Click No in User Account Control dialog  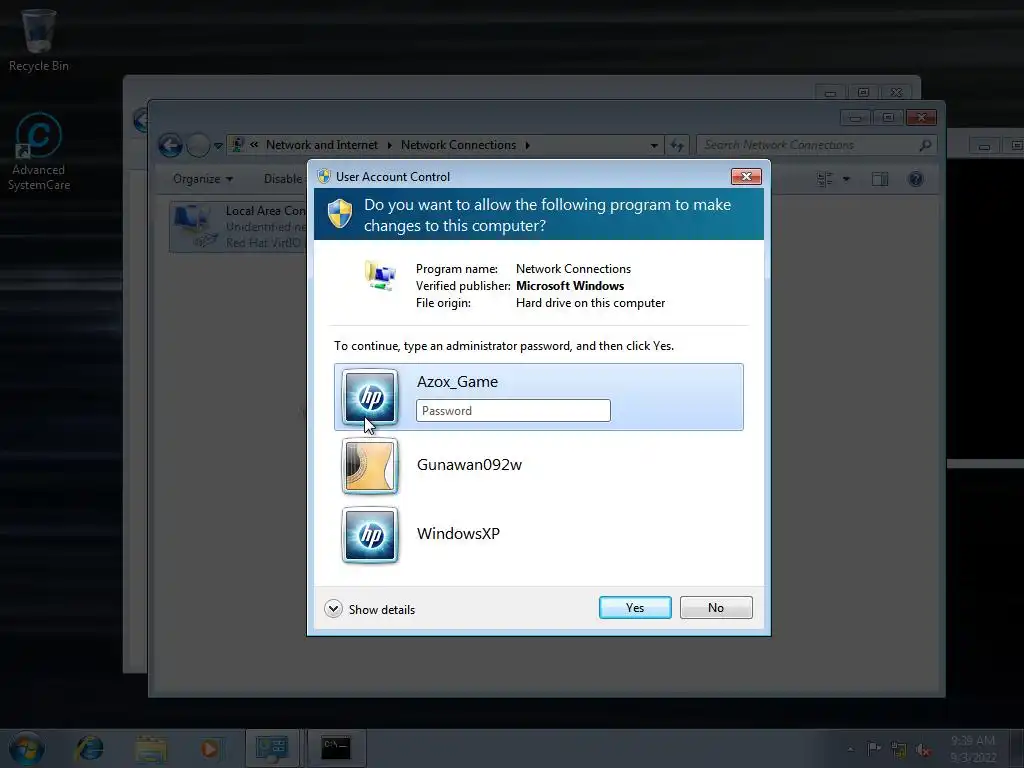pos(716,607)
